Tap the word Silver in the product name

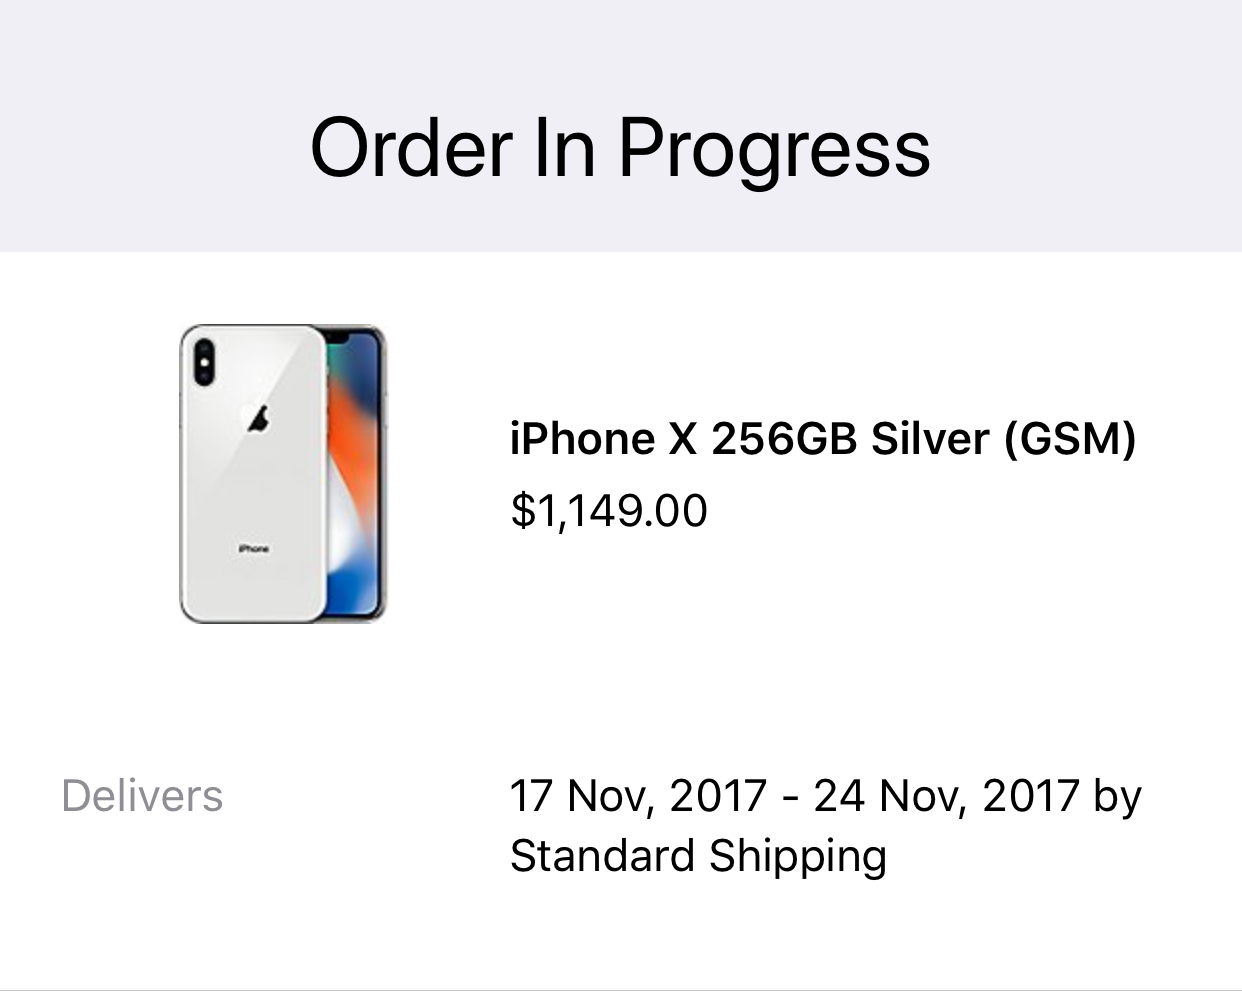click(930, 438)
